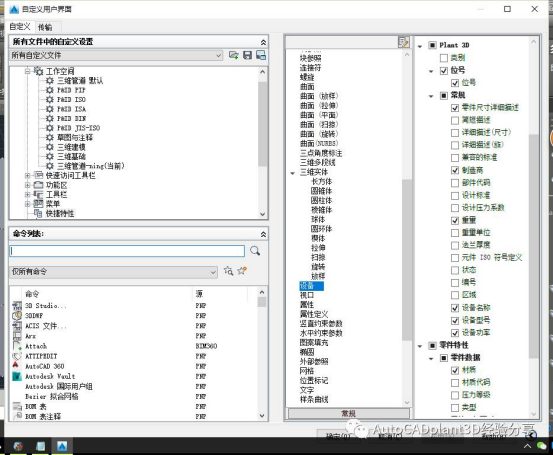Click the command search input field

[x=127, y=251]
